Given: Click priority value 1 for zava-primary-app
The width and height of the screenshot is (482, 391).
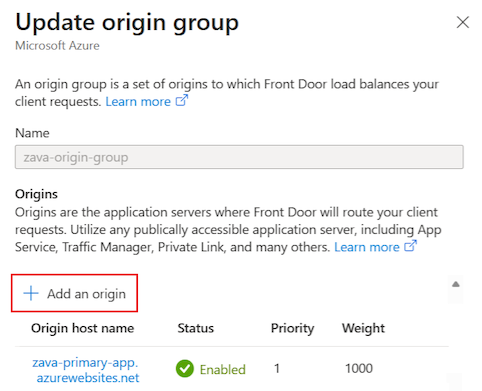Looking at the screenshot, I should (277, 369).
